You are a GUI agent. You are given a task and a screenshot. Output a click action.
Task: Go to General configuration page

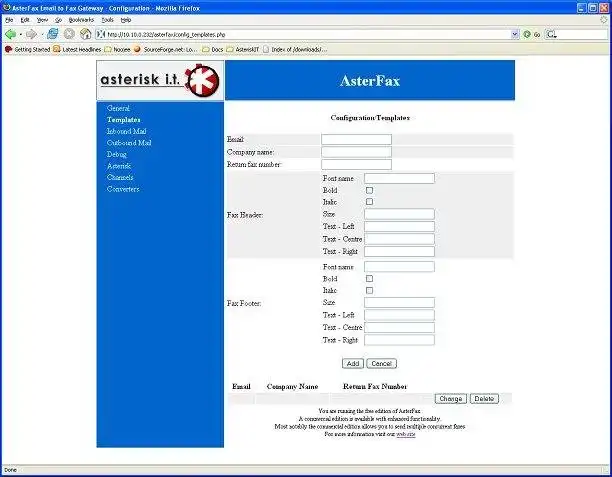click(x=118, y=108)
